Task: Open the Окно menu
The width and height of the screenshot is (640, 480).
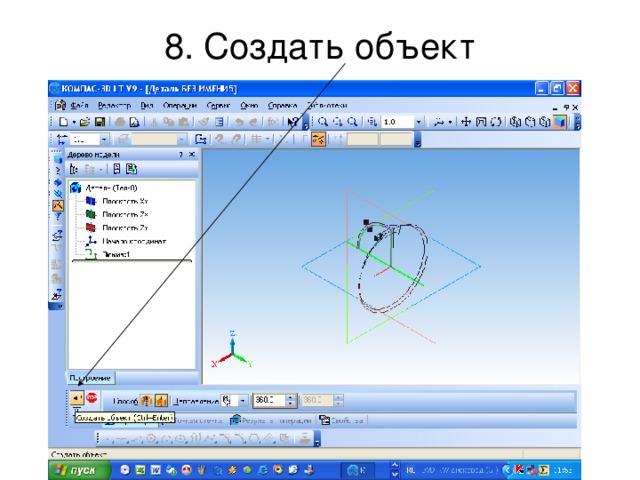Action: click(249, 105)
